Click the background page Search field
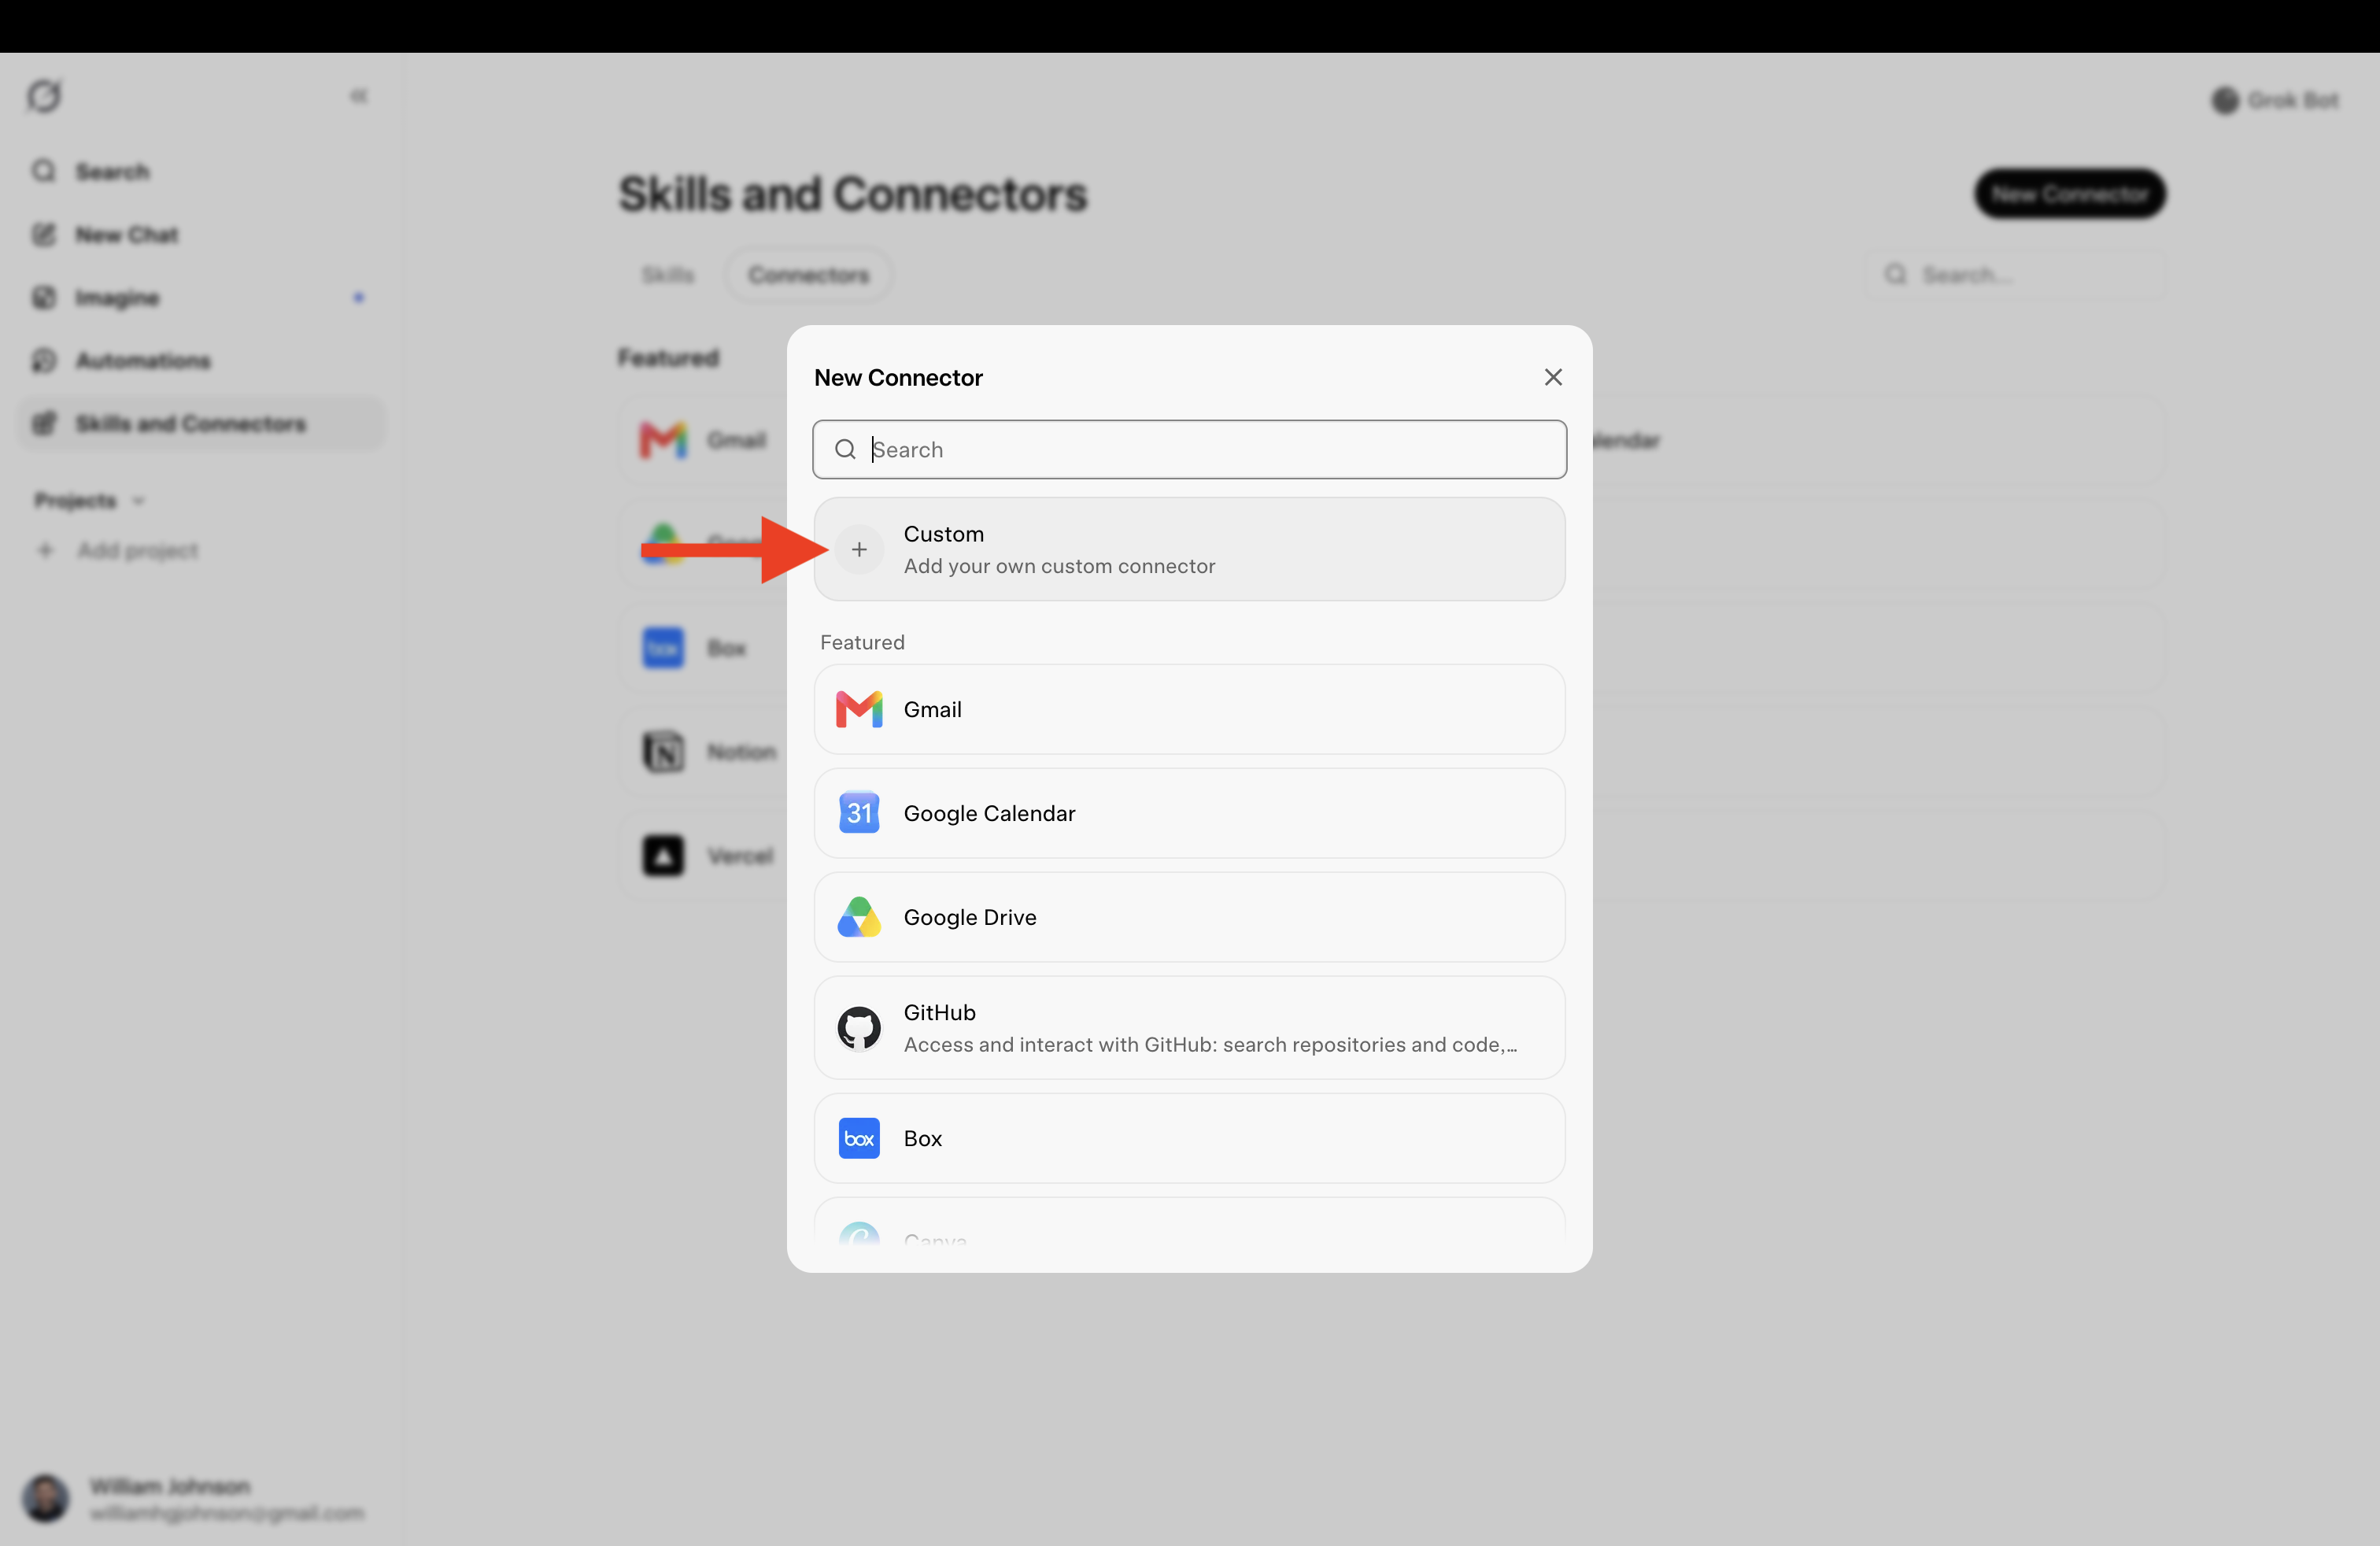The width and height of the screenshot is (2380, 1546). pos(2015,275)
